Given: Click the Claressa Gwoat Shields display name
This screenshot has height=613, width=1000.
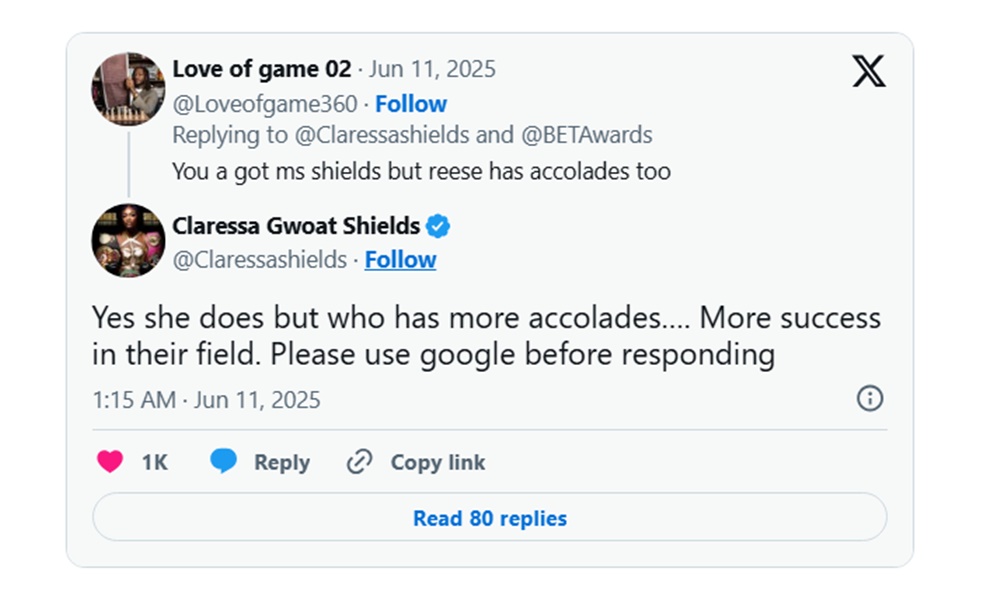Looking at the screenshot, I should tap(296, 226).
